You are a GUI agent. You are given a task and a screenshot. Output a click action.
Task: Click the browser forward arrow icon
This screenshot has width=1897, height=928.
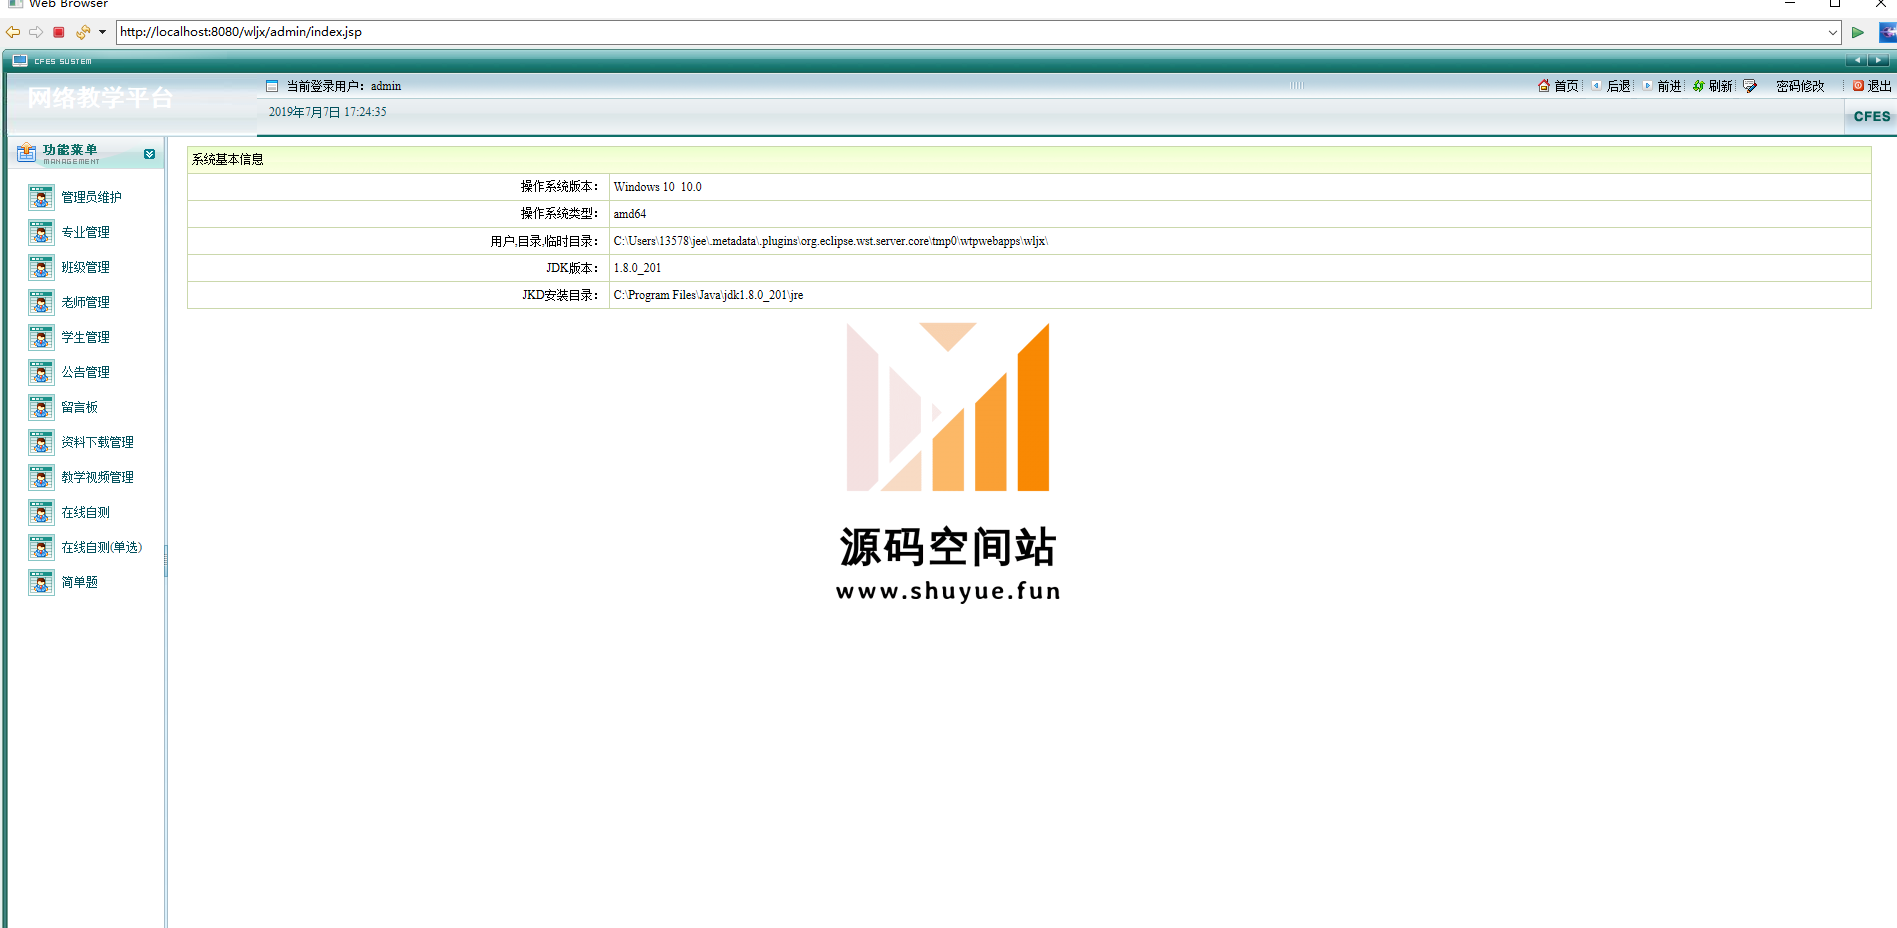click(36, 32)
